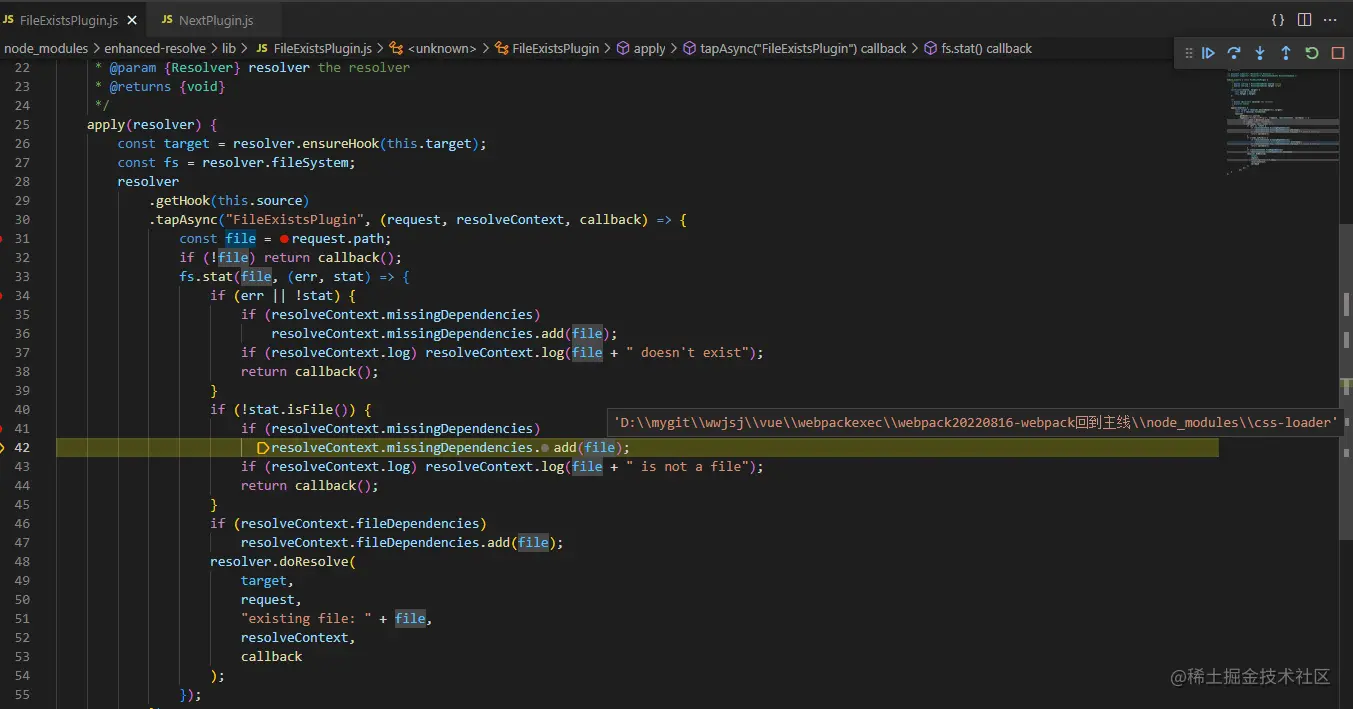Click 'resolveContext,' on line 52

click(x=299, y=638)
